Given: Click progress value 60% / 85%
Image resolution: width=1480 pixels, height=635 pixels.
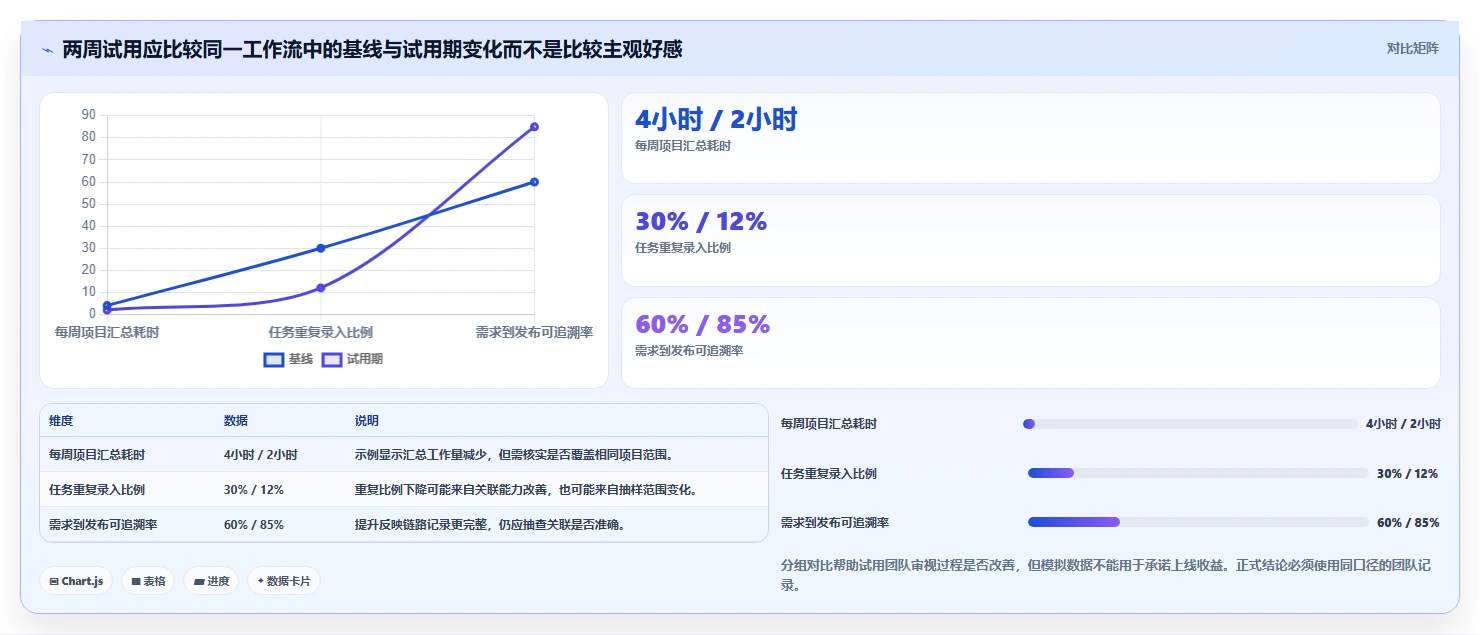Looking at the screenshot, I should pyautogui.click(x=1408, y=523).
